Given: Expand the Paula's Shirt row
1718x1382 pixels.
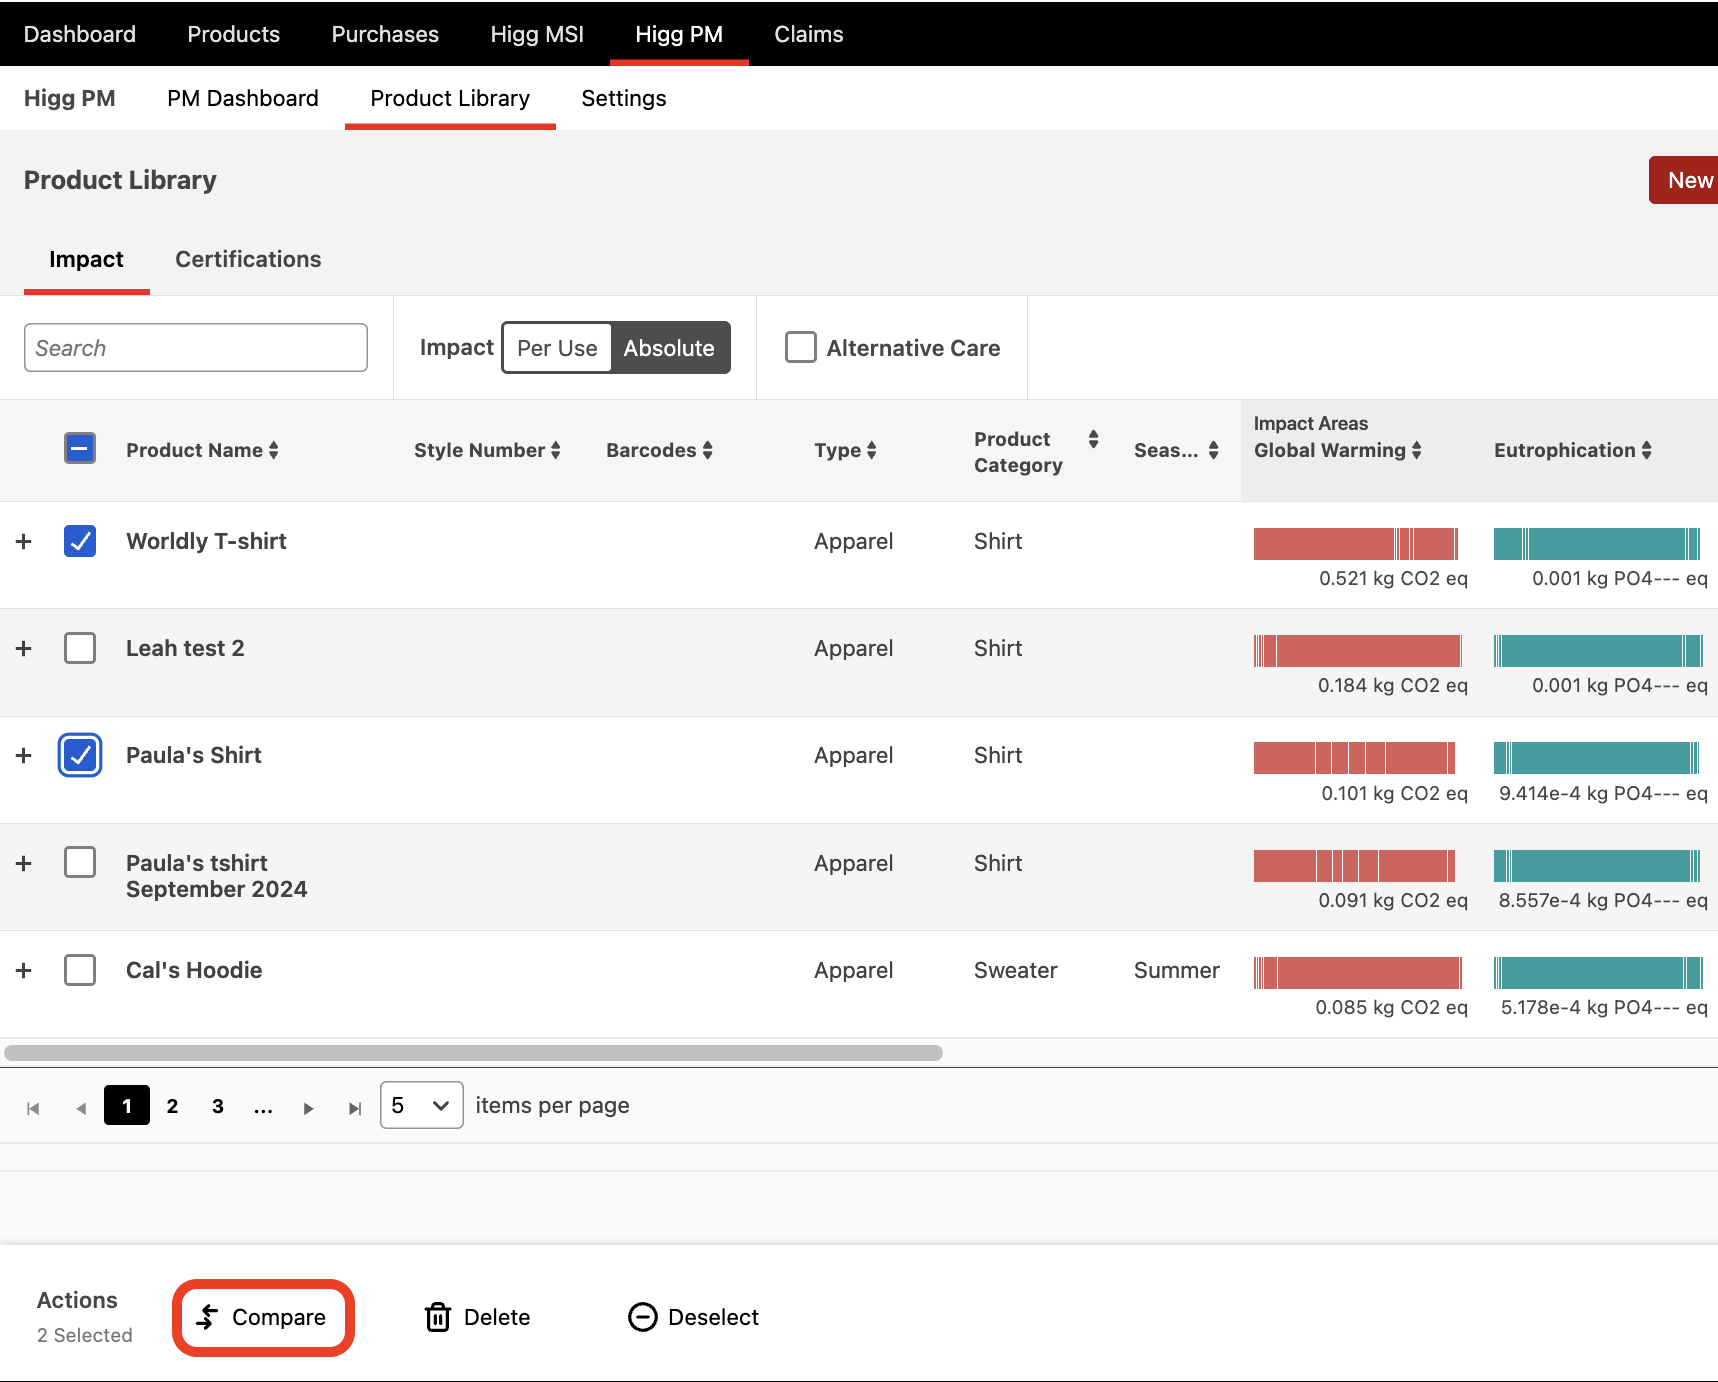Looking at the screenshot, I should pos(24,755).
